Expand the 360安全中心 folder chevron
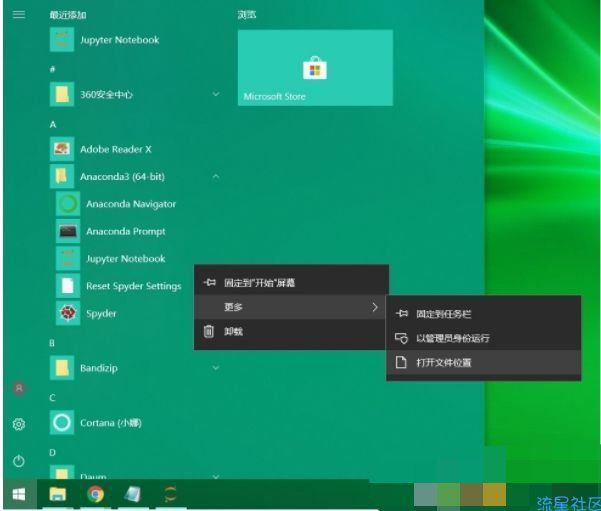The width and height of the screenshot is (601, 511). 216,94
